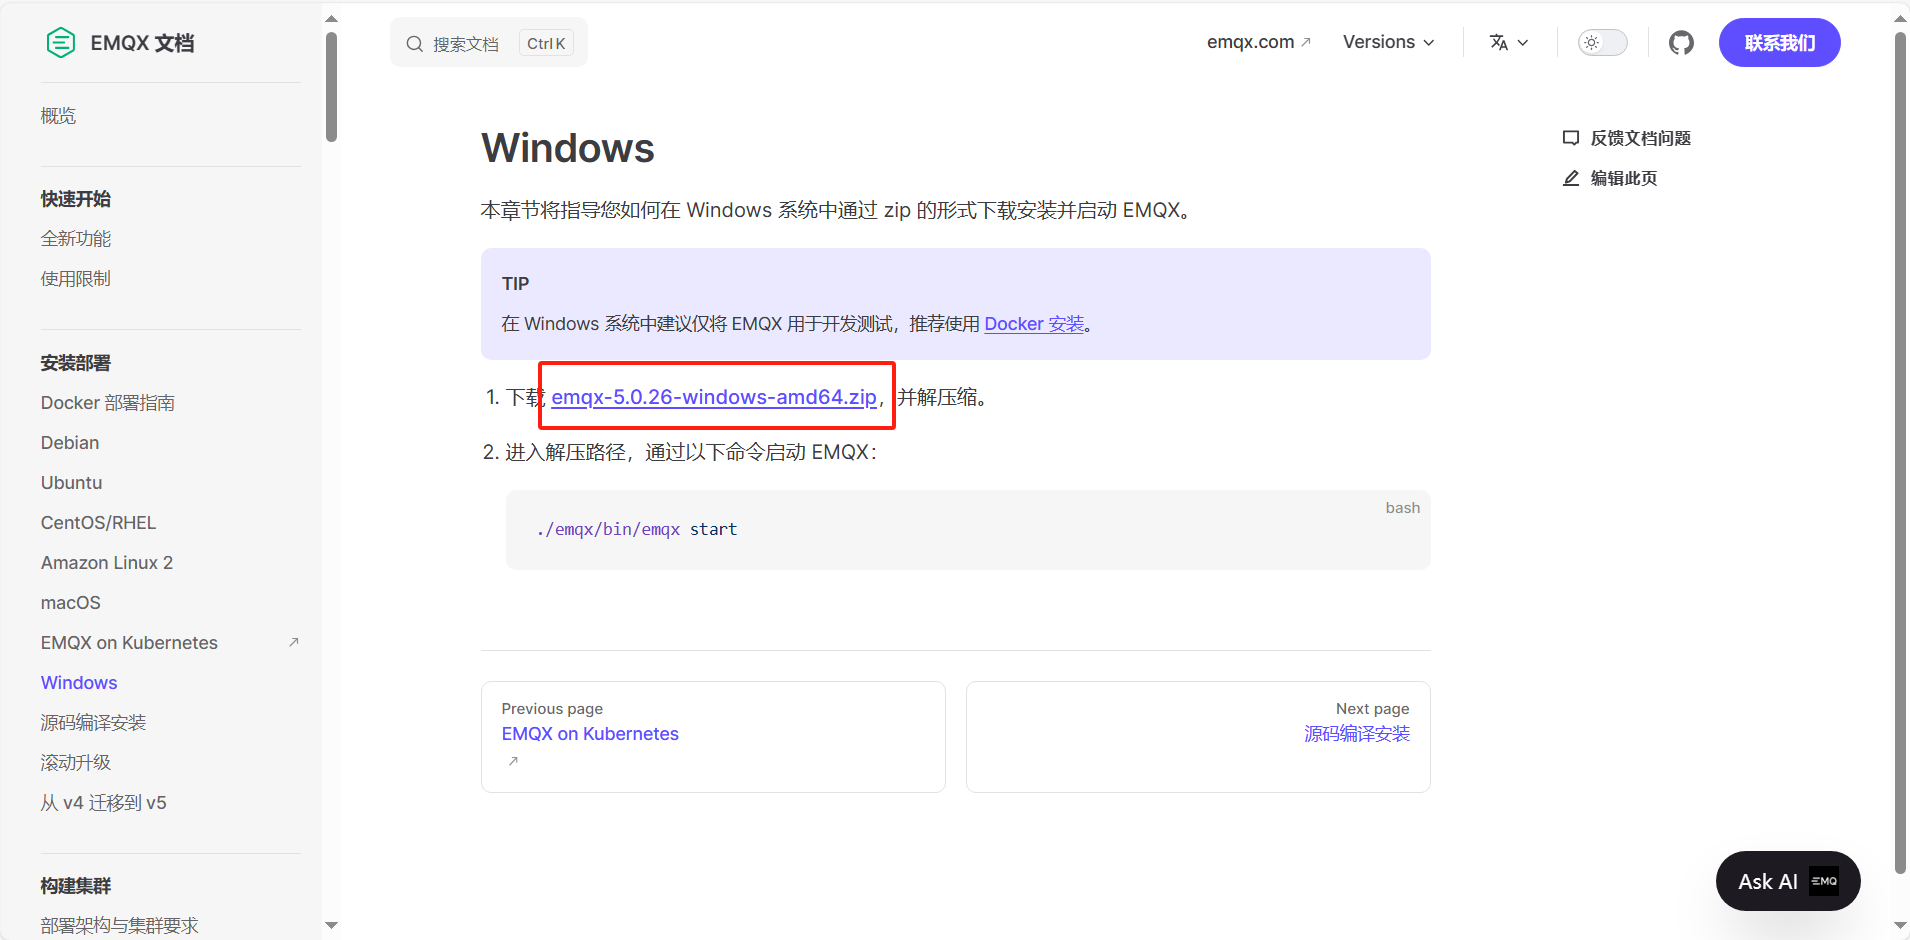Expand the Versions dropdown
The image size is (1910, 940).
pos(1388,42)
